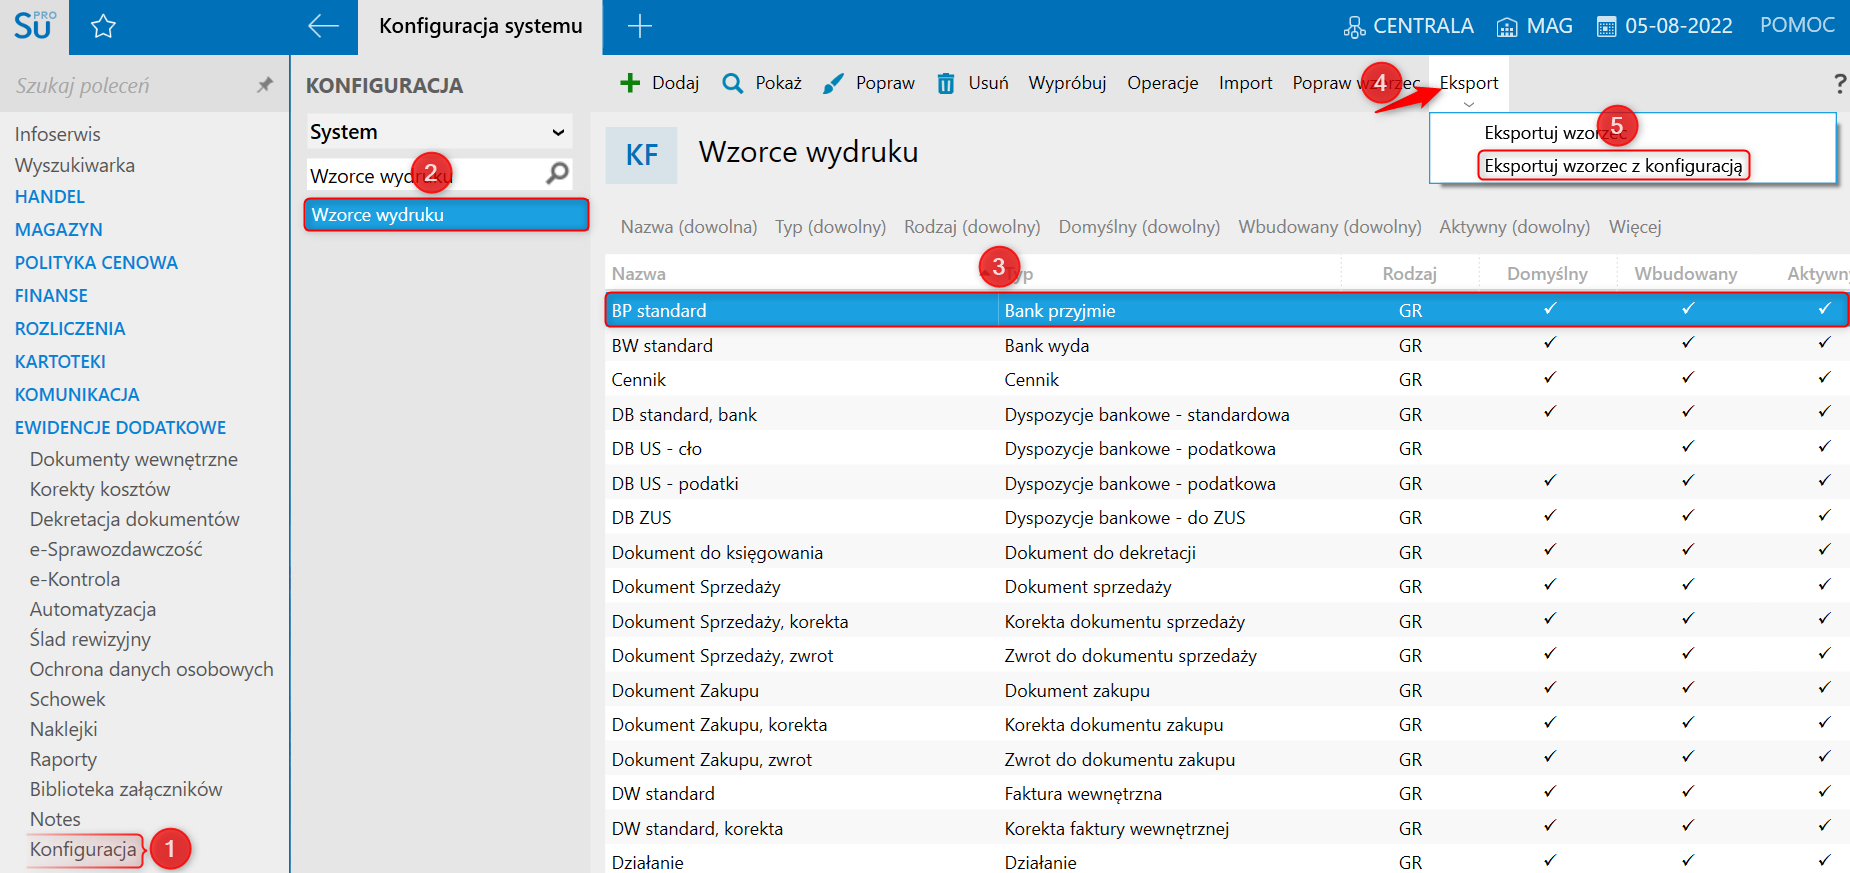Viewport: 1850px width, 873px height.
Task: Click the MAG warehouse icon in top bar
Action: click(1507, 27)
